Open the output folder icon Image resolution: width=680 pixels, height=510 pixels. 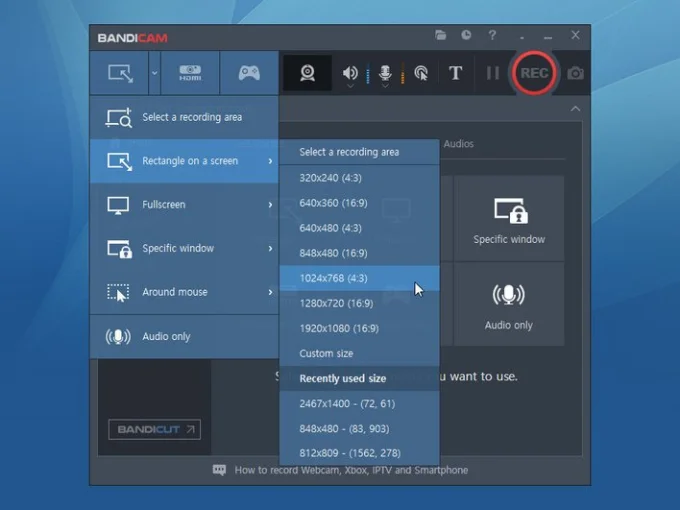(x=441, y=35)
